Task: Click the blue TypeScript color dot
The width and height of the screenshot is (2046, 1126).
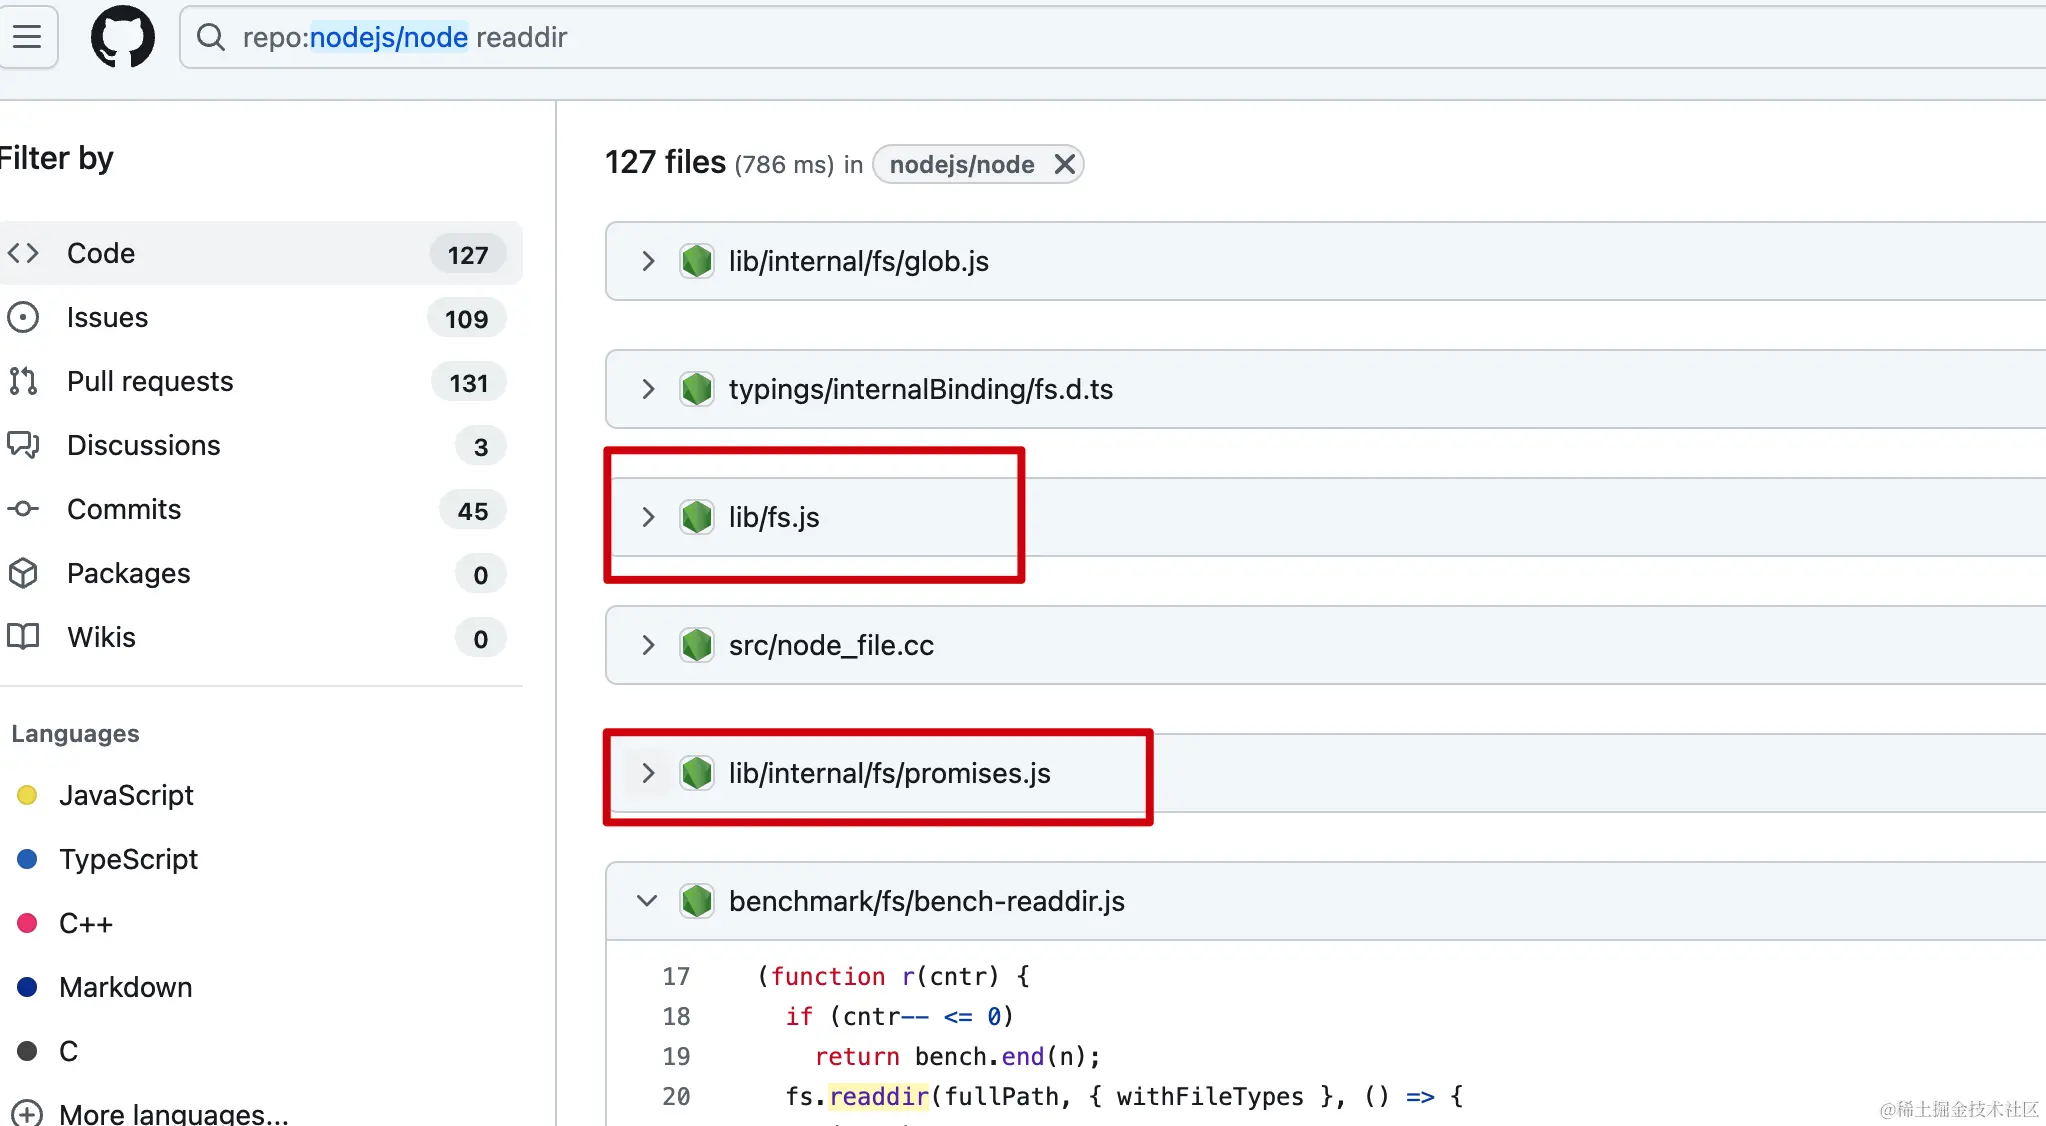Action: (x=27, y=859)
